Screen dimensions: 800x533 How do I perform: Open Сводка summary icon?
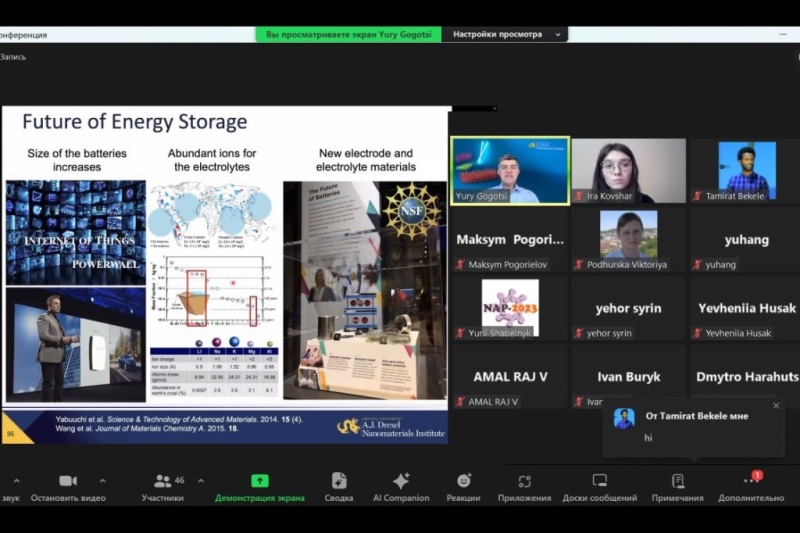point(339,481)
